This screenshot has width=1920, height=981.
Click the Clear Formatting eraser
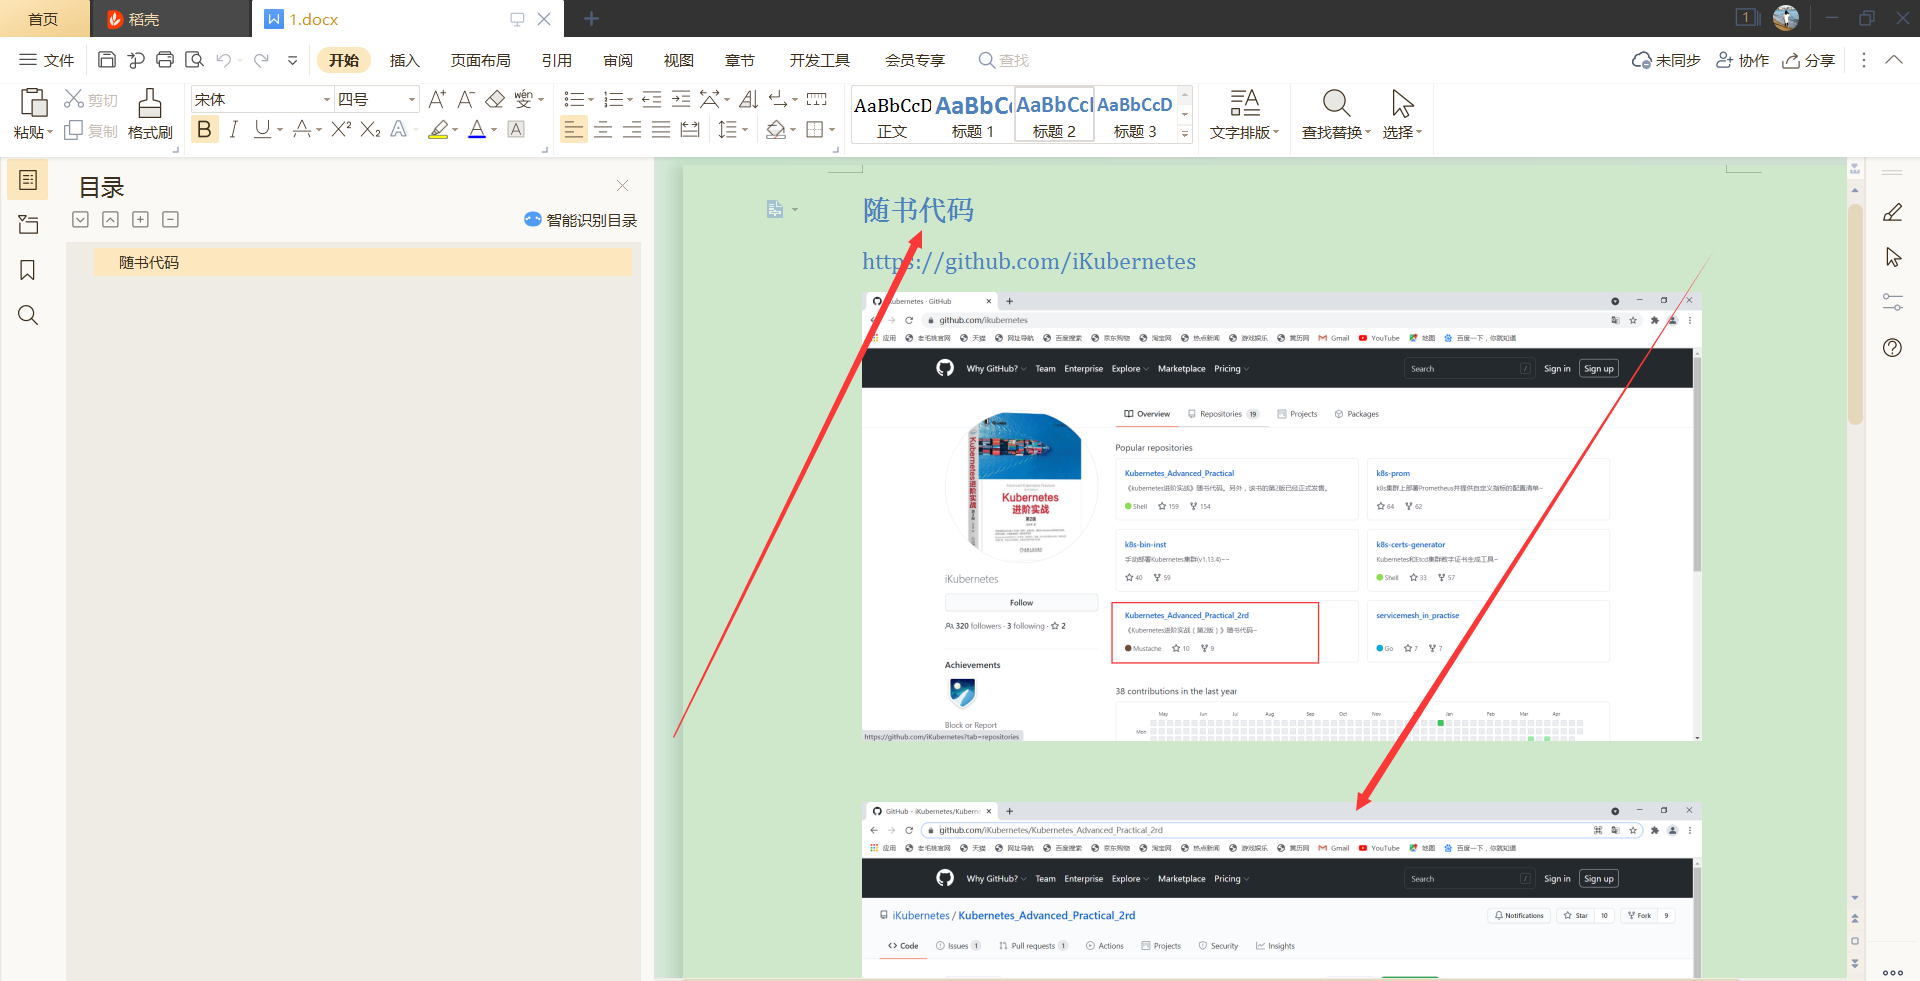495,99
